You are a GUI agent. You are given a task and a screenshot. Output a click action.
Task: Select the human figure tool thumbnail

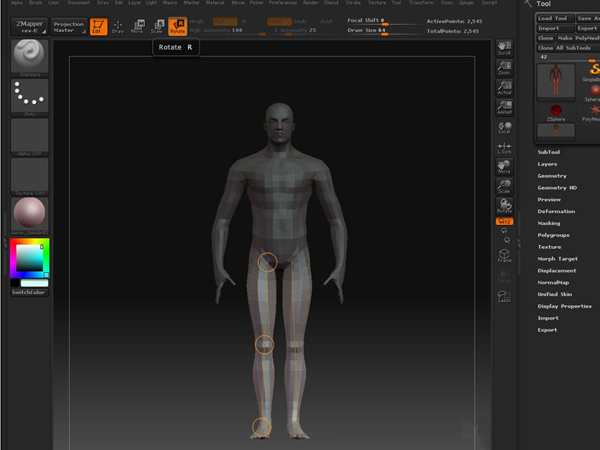click(556, 81)
